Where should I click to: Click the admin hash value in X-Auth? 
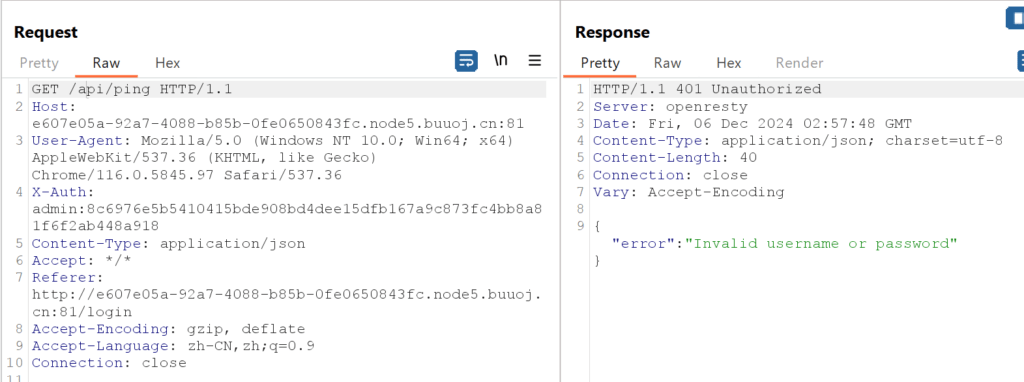tap(287, 217)
